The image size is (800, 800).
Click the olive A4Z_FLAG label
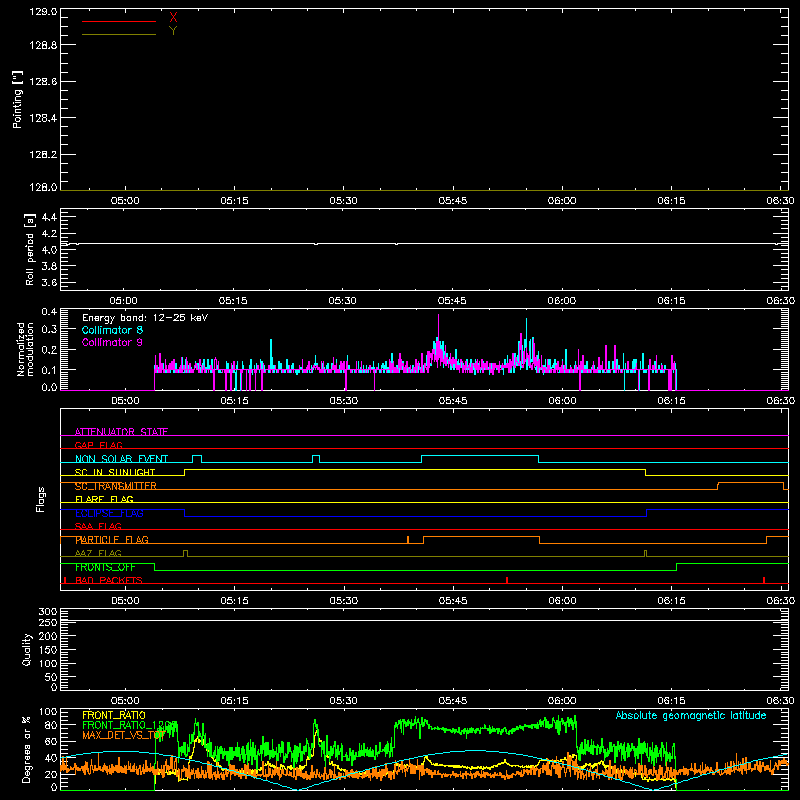pos(98,553)
